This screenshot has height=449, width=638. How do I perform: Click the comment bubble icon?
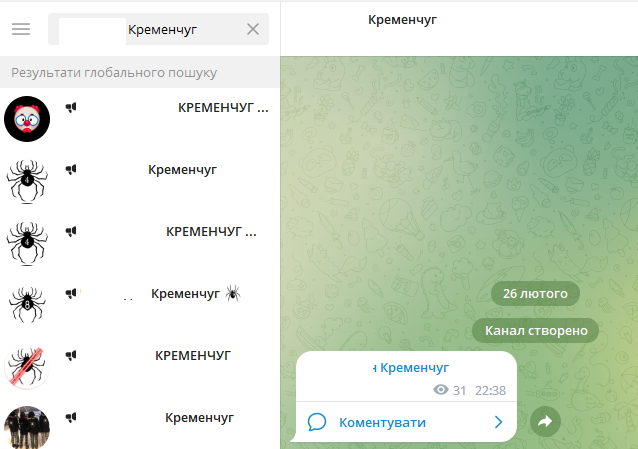coord(317,422)
